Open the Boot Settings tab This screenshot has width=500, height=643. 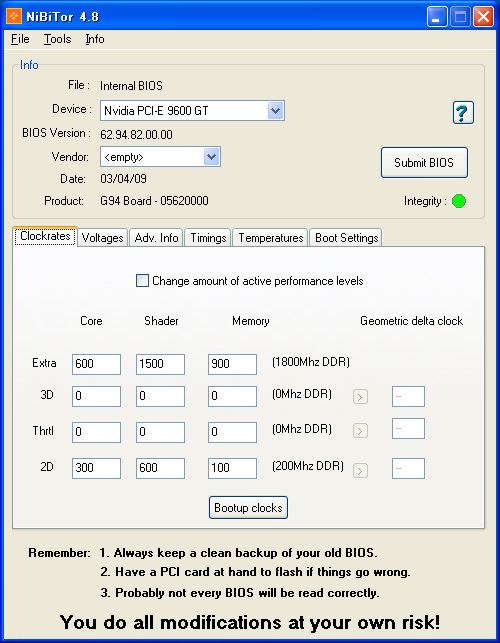(346, 238)
